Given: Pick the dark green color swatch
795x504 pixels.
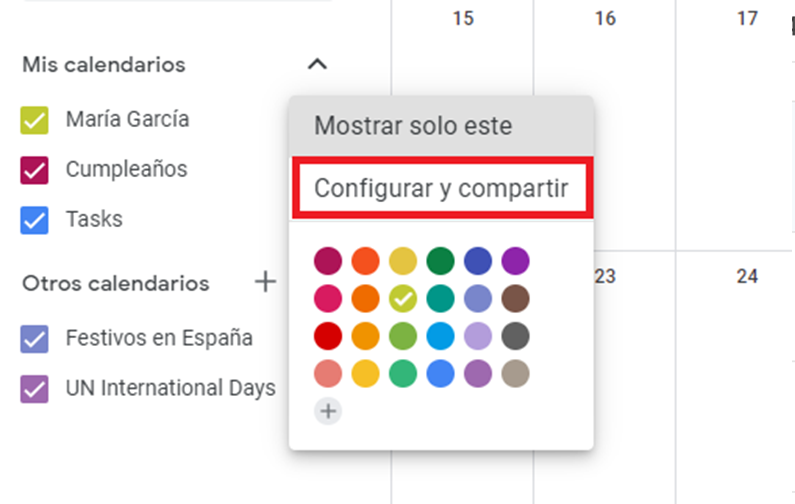Looking at the screenshot, I should pyautogui.click(x=440, y=262).
